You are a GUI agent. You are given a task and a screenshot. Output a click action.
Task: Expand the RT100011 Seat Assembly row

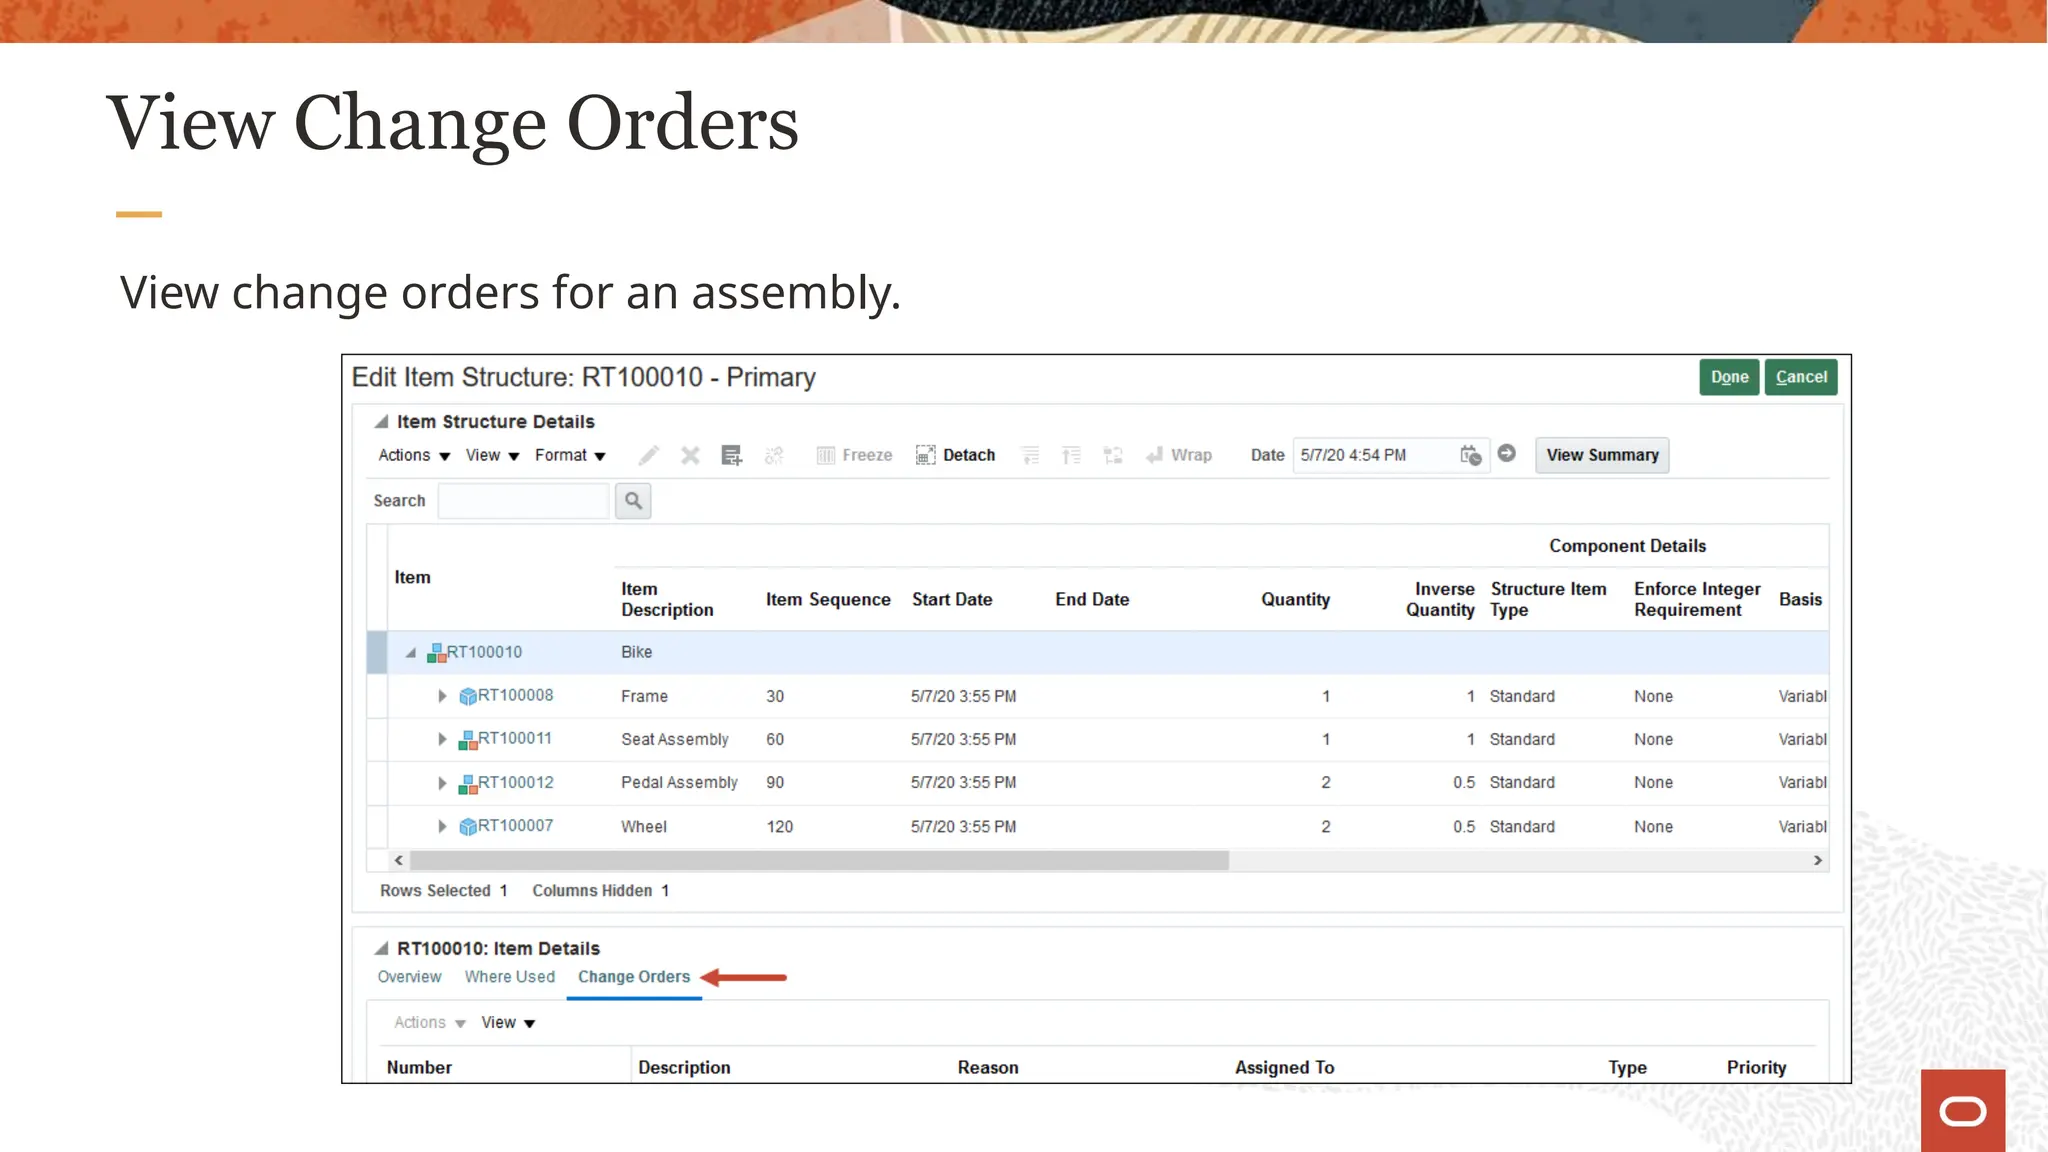click(442, 739)
